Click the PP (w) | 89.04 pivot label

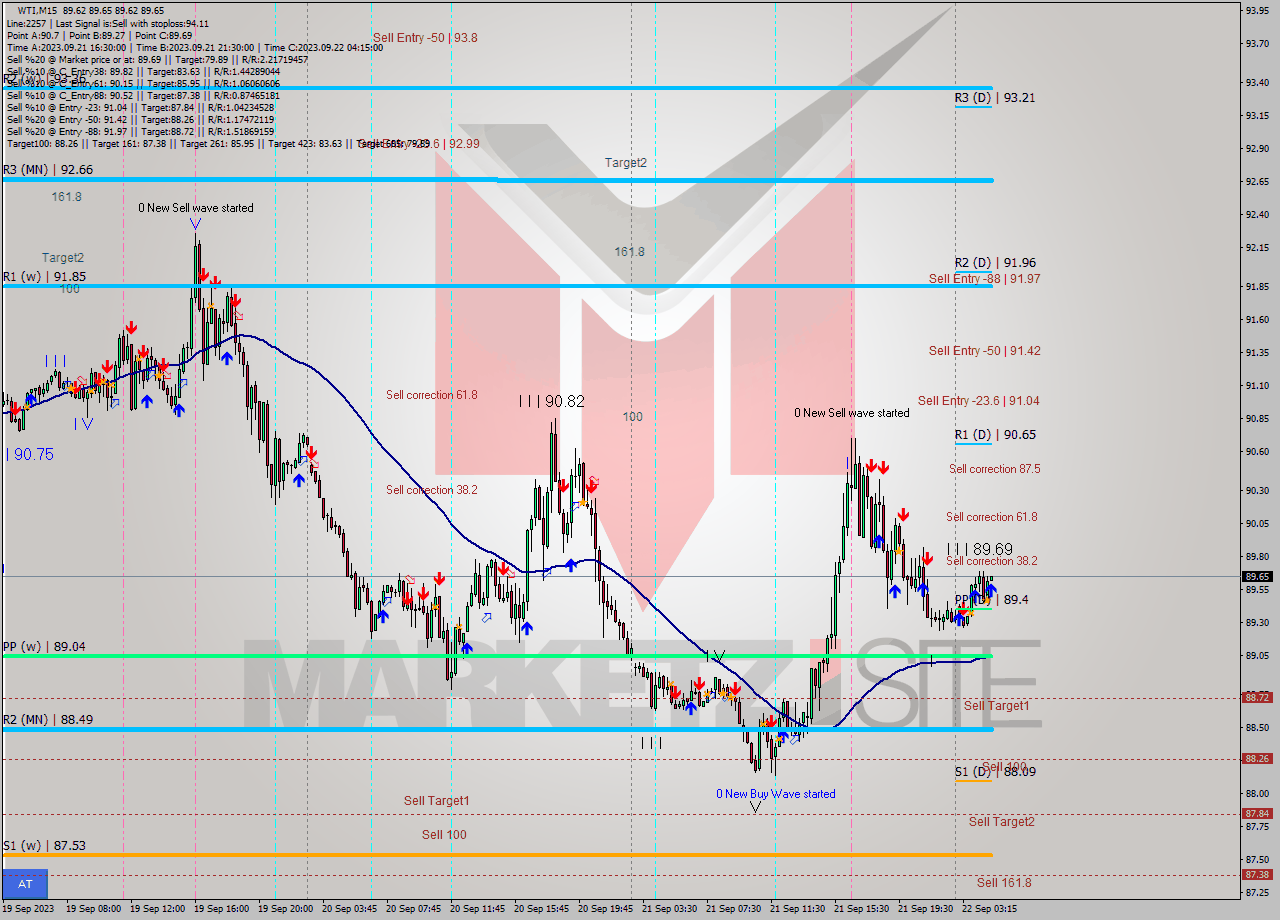44,647
